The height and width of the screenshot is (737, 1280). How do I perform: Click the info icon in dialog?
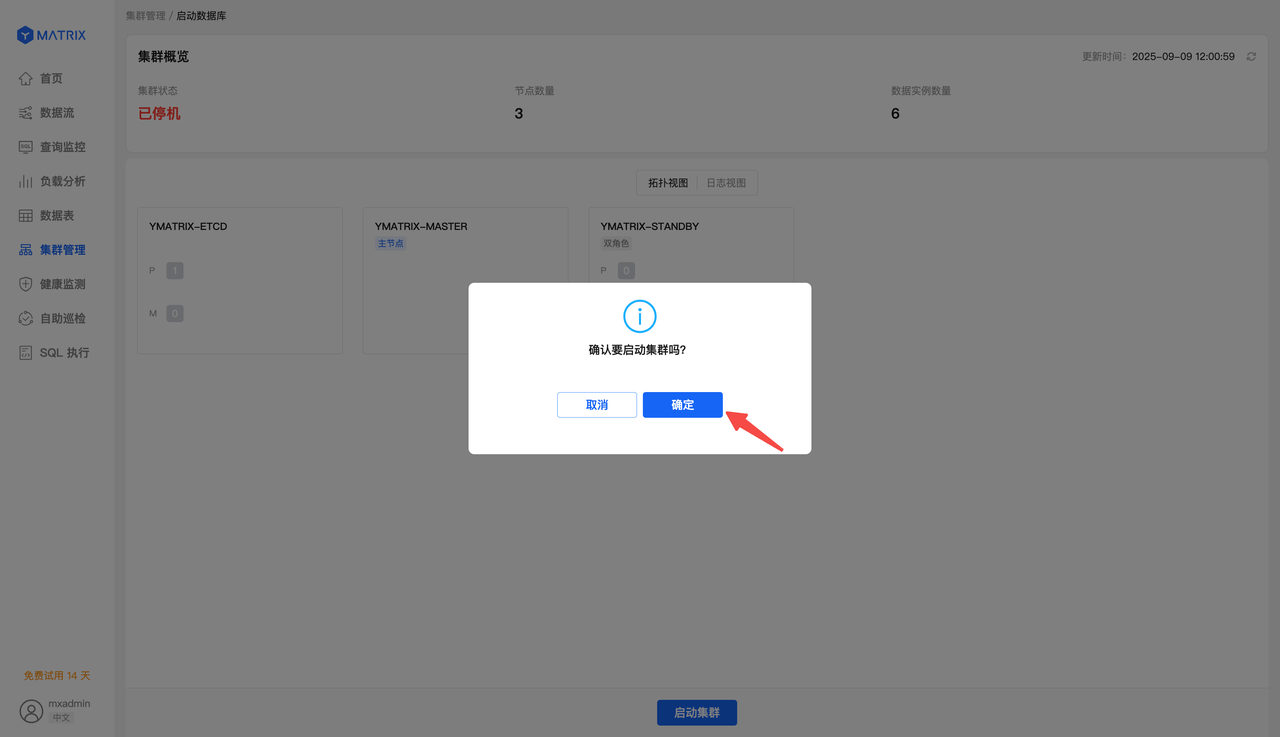pyautogui.click(x=640, y=316)
